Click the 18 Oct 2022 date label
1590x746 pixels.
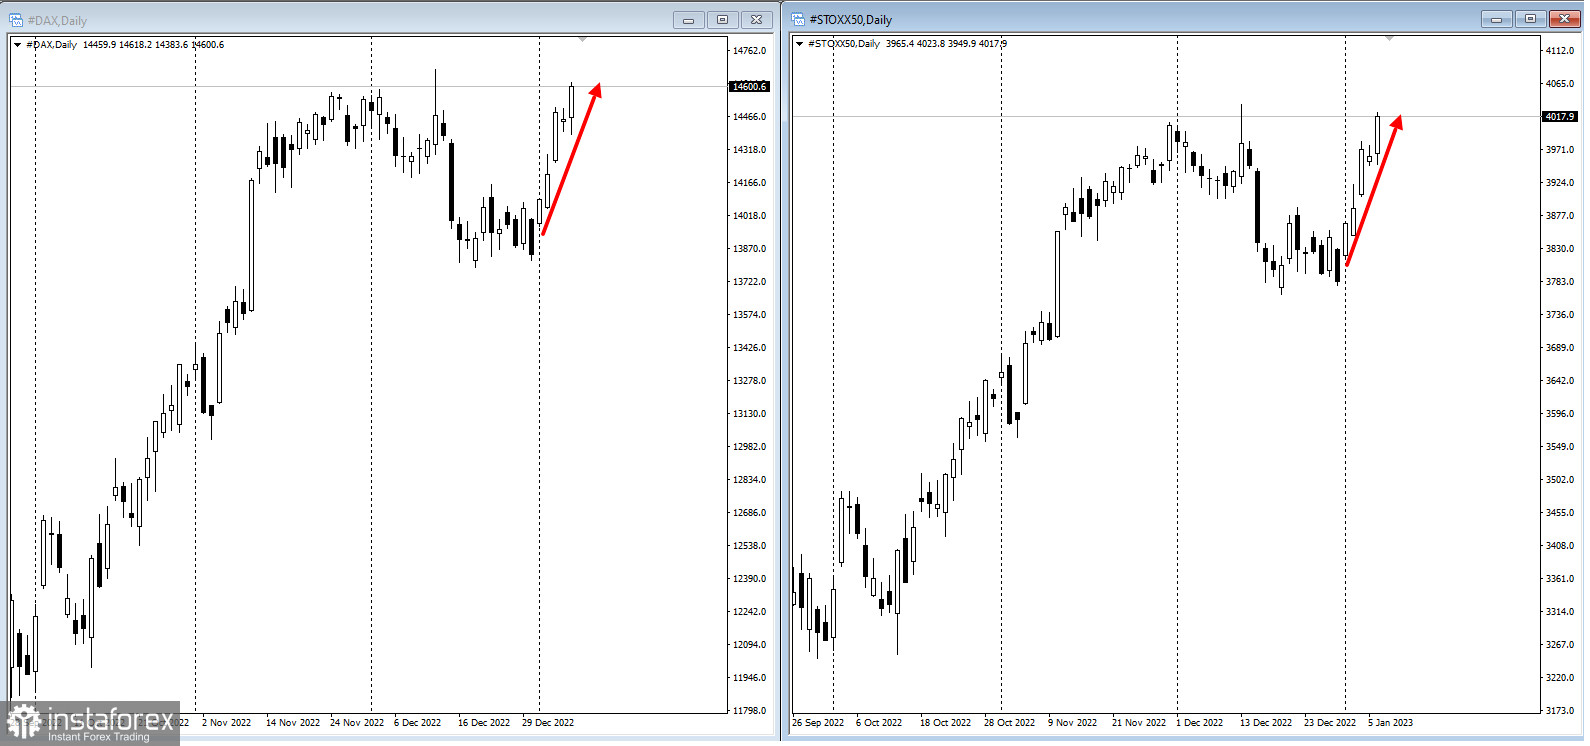click(945, 723)
